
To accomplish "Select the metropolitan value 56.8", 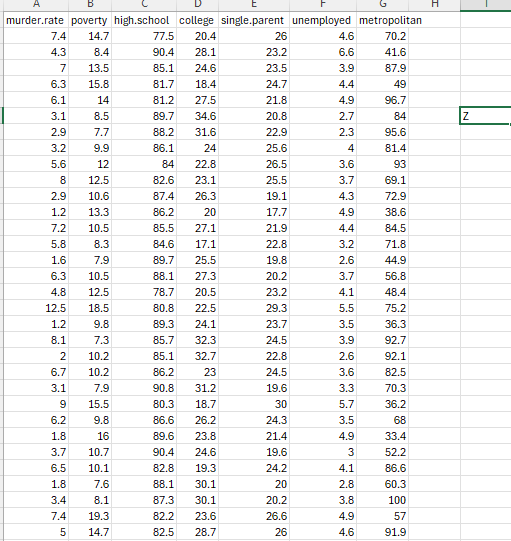I will pyautogui.click(x=383, y=276).
